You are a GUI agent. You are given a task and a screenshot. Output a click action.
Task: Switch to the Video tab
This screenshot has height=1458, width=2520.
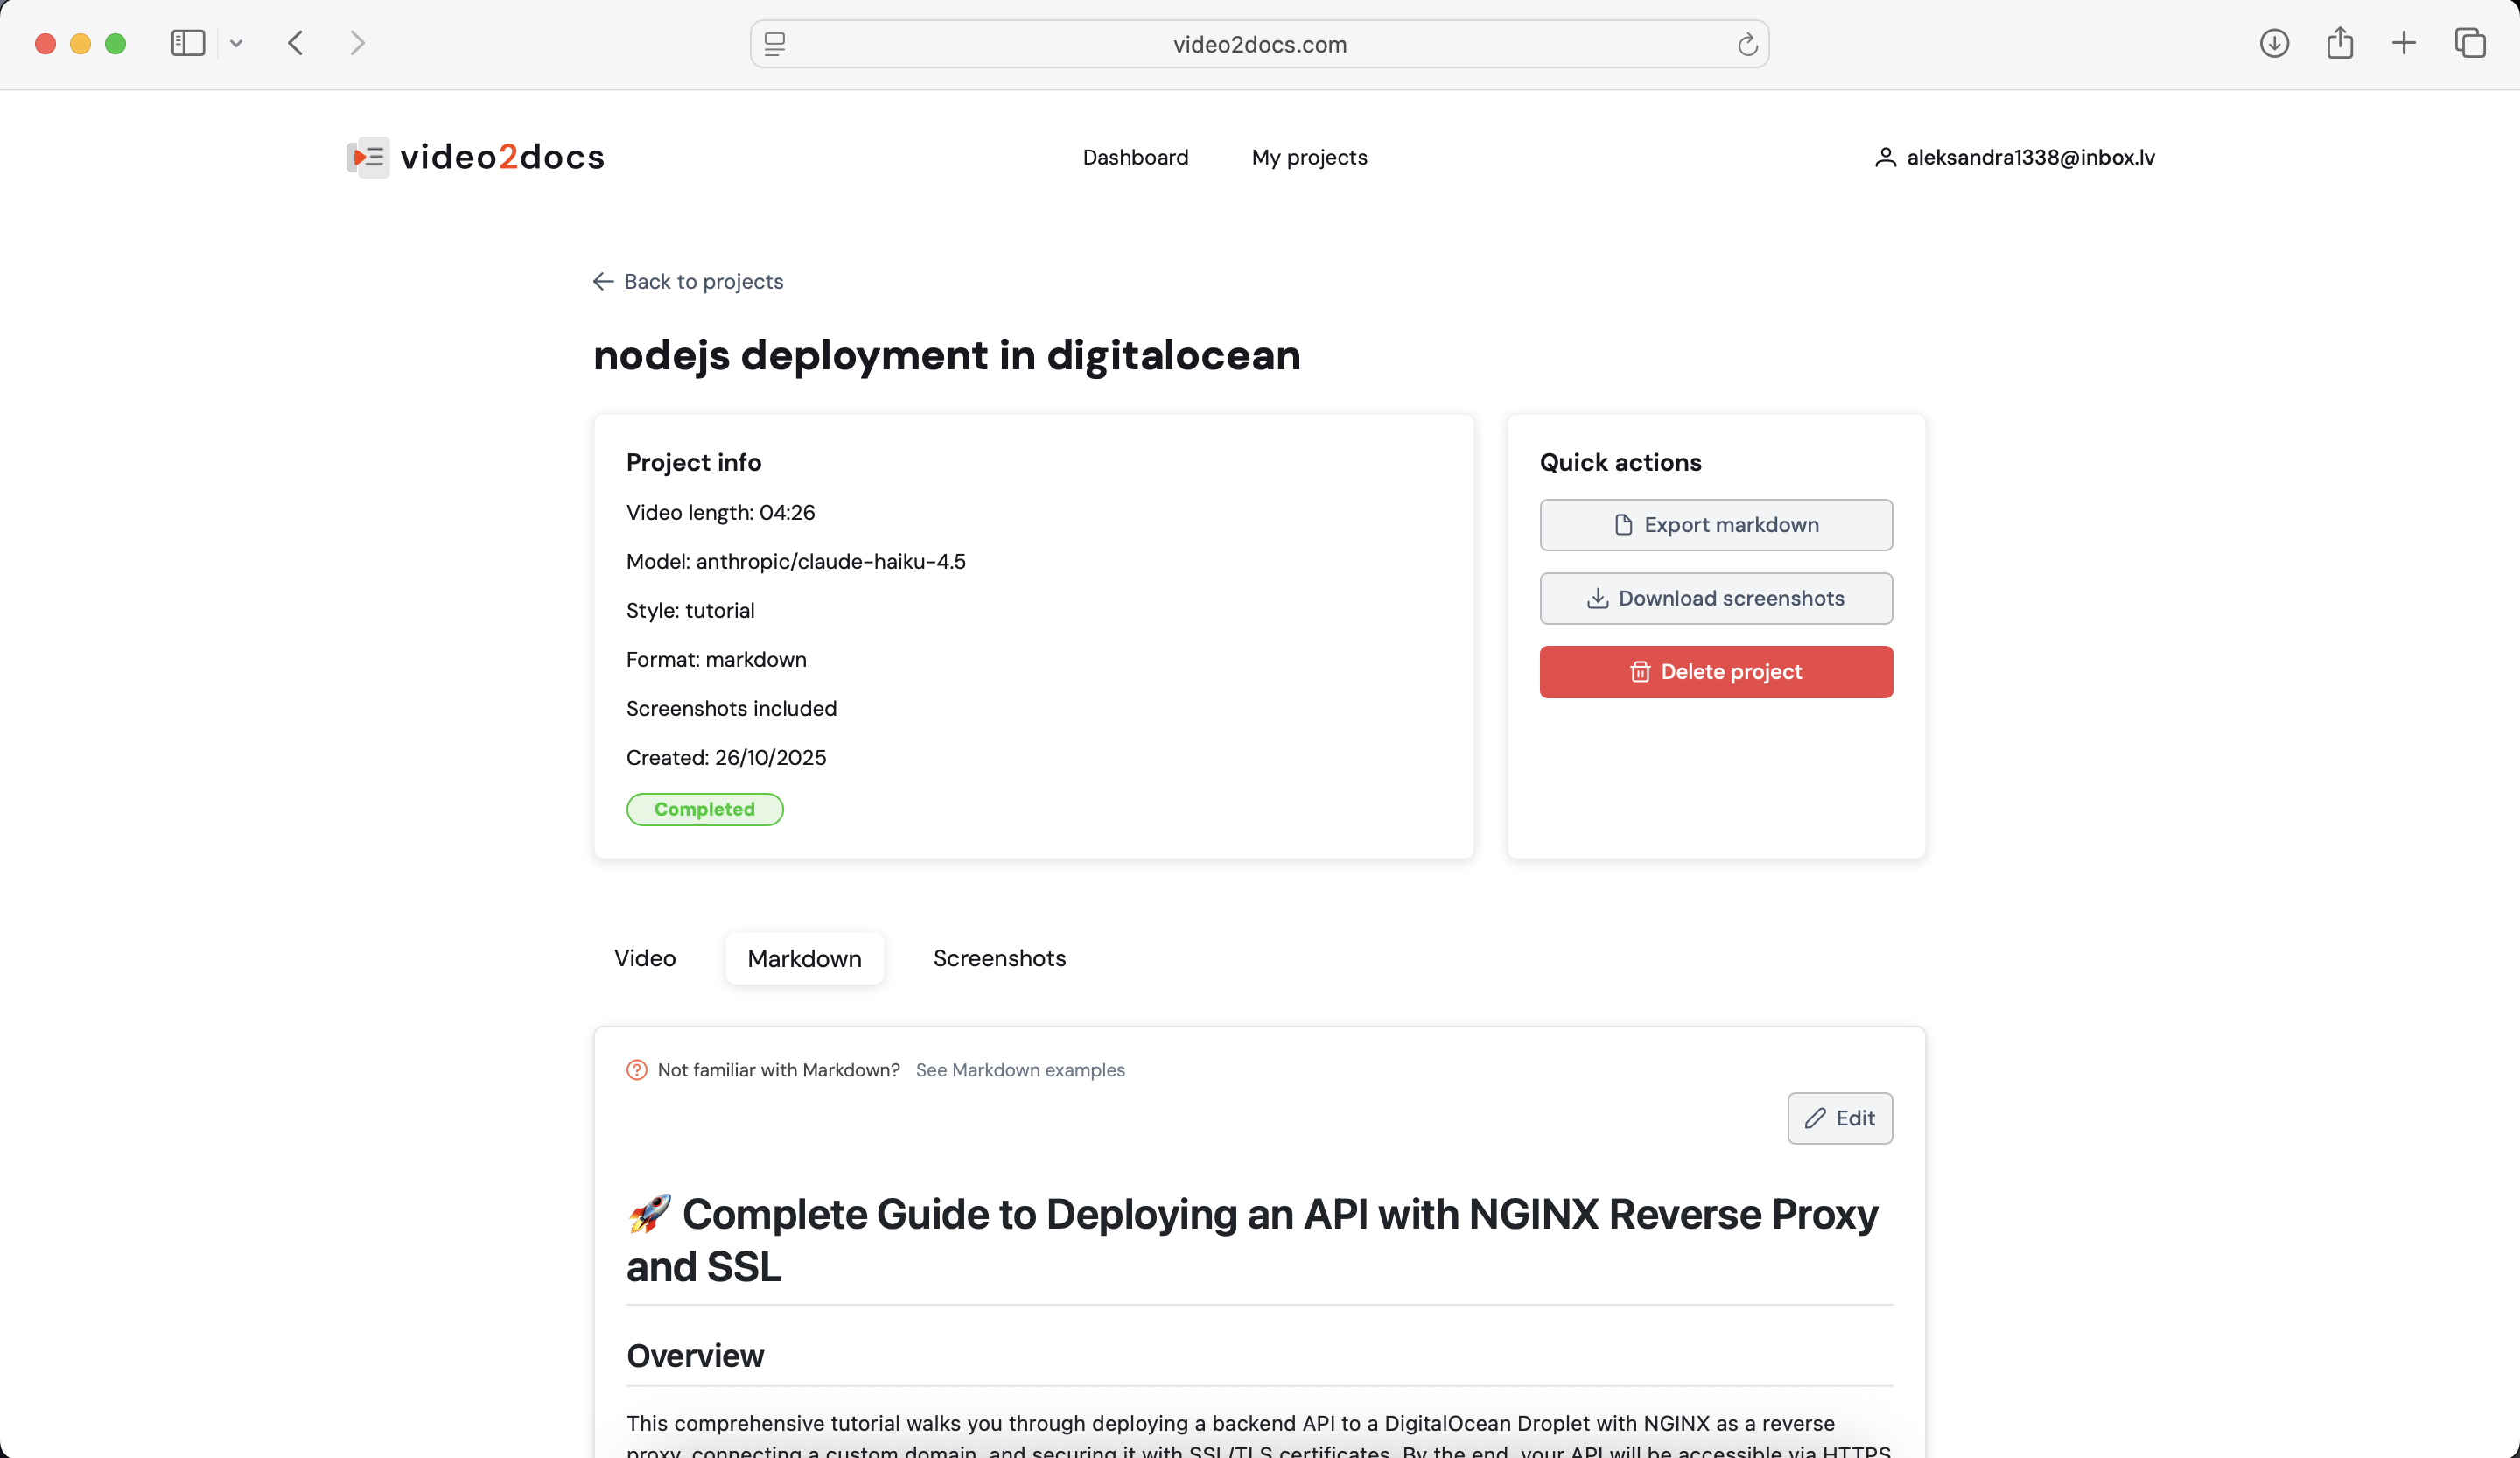(645, 958)
